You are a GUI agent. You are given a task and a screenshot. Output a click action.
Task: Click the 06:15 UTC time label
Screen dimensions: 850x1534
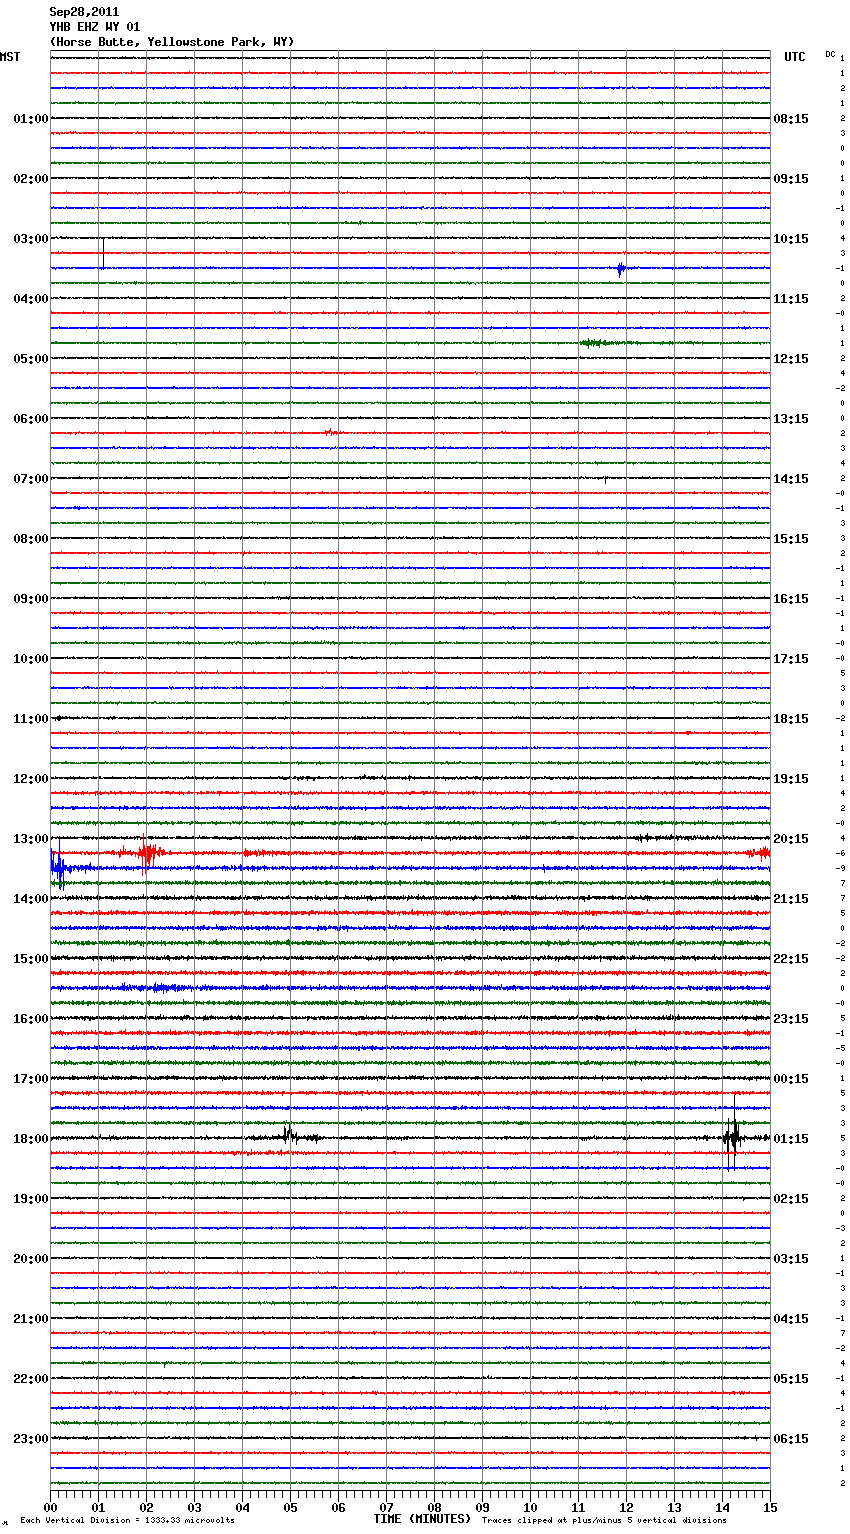pos(791,1439)
